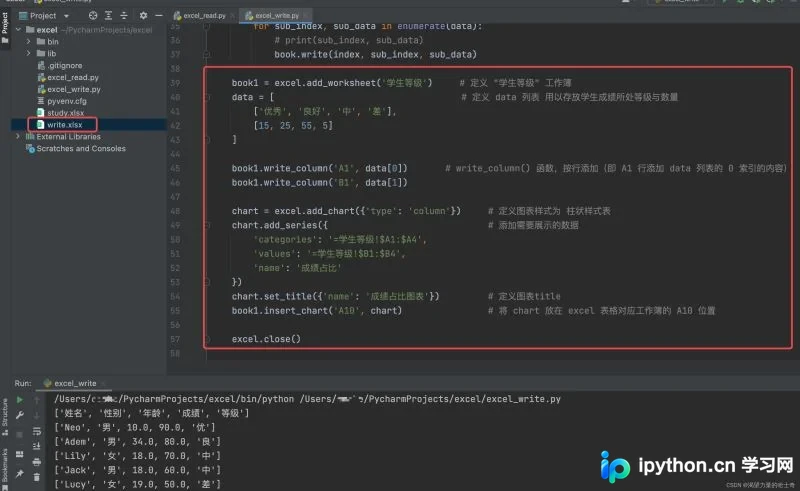
Task: Click locate opened file target icon
Action: [93, 16]
